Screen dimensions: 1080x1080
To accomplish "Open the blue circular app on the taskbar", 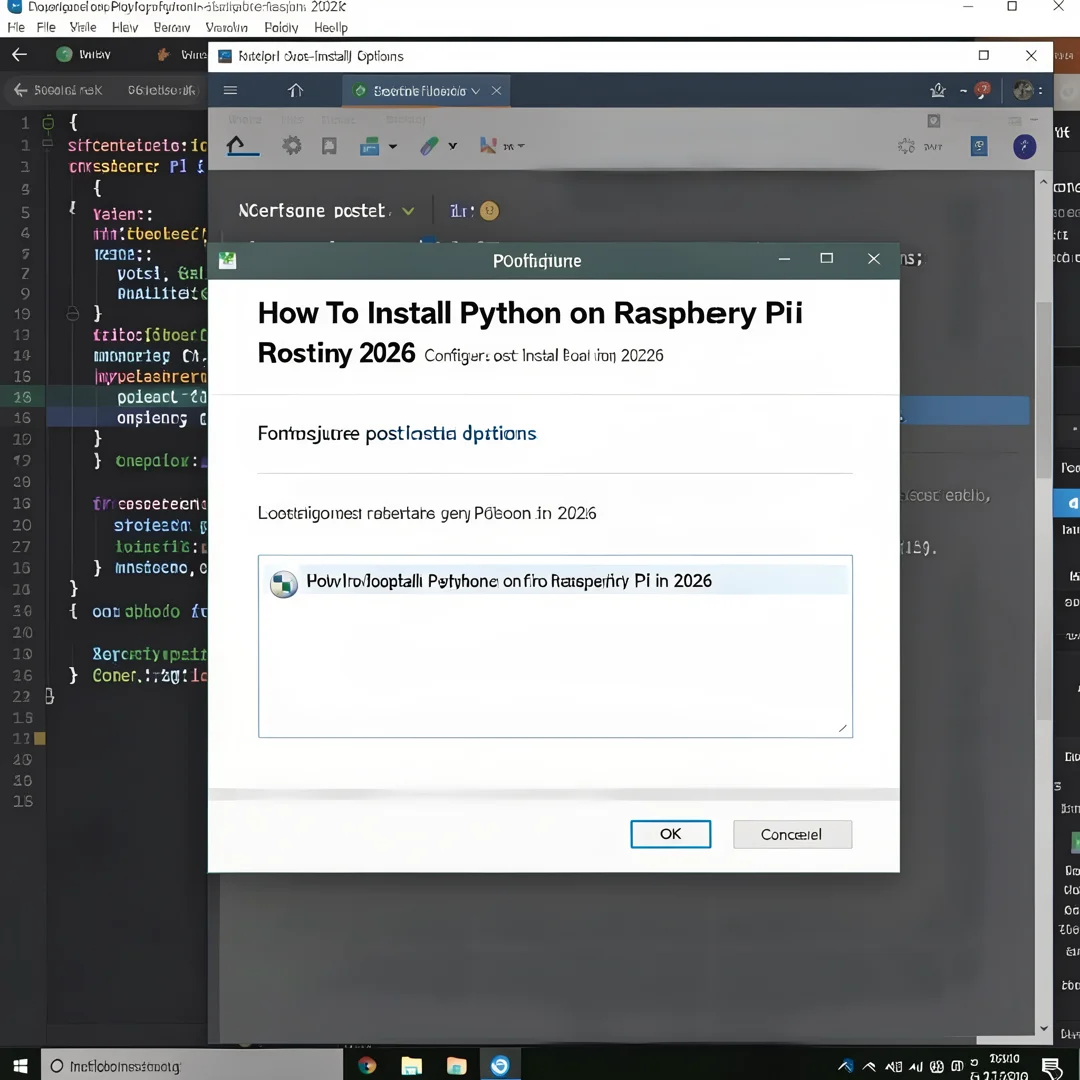I will click(x=500, y=1066).
